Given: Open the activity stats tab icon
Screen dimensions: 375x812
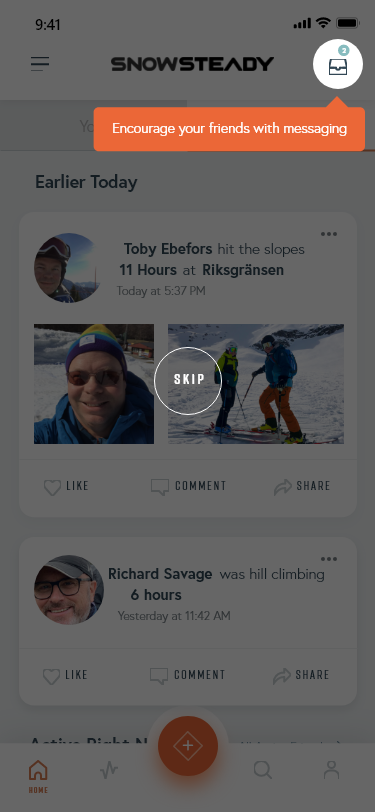Looking at the screenshot, I should pyautogui.click(x=109, y=770).
